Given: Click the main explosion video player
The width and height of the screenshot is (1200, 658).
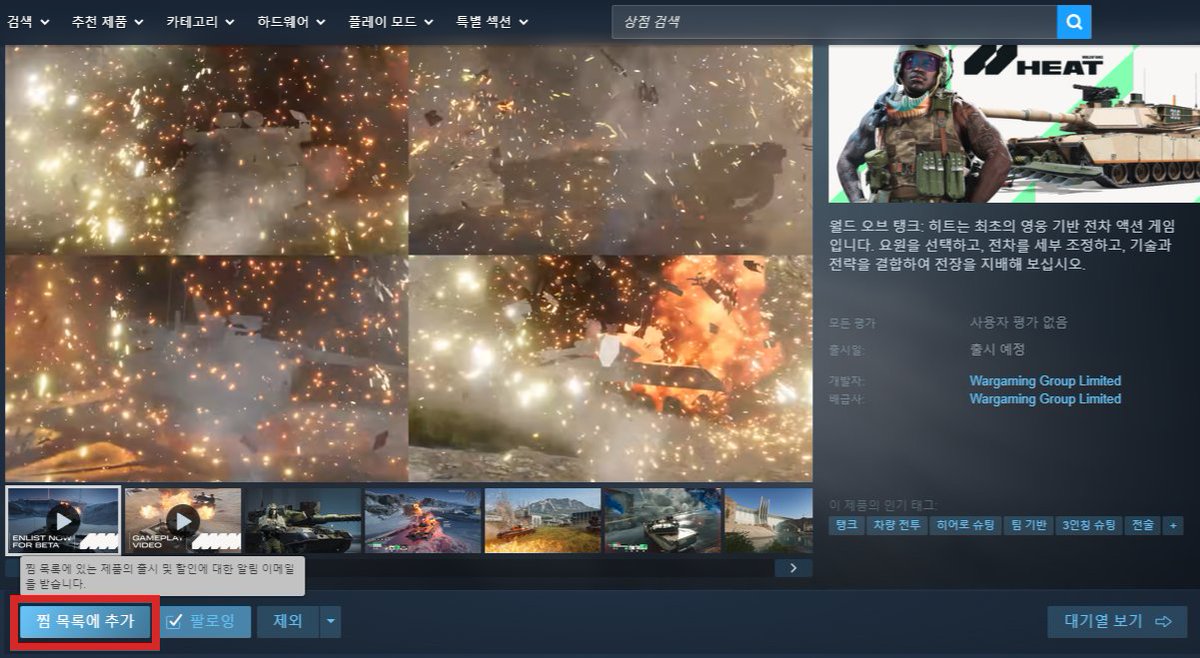Looking at the screenshot, I should click(409, 264).
